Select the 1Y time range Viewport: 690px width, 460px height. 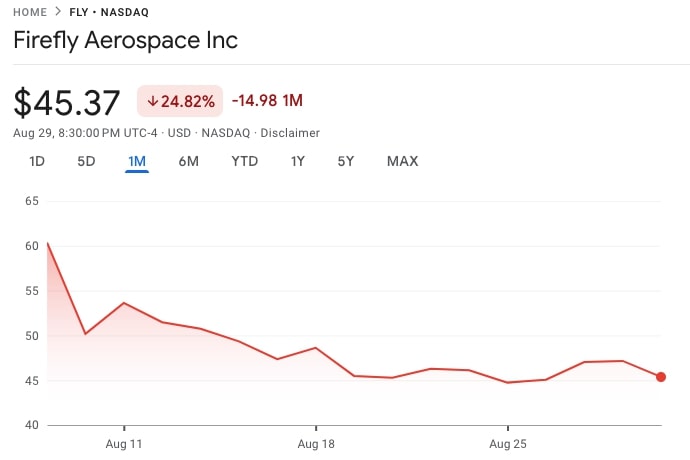click(298, 161)
